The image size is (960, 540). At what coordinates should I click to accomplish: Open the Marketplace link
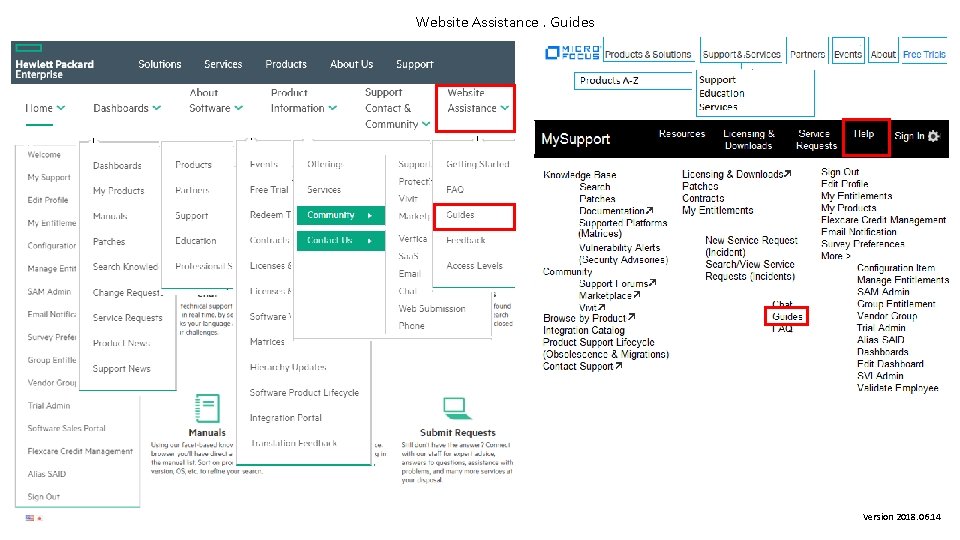609,296
